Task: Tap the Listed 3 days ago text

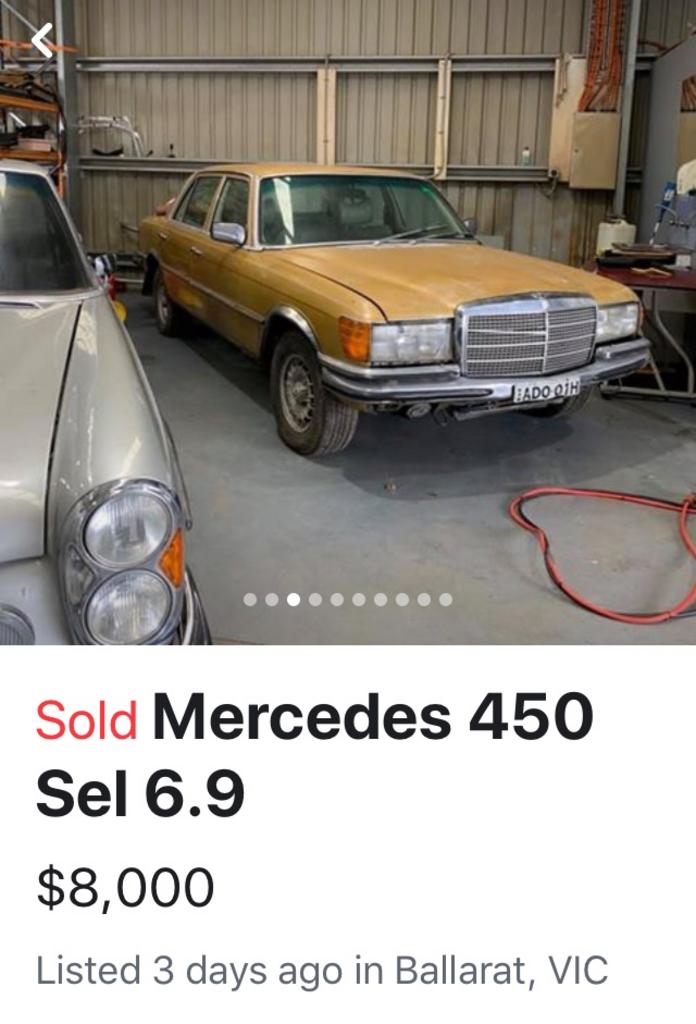Action: click(189, 971)
